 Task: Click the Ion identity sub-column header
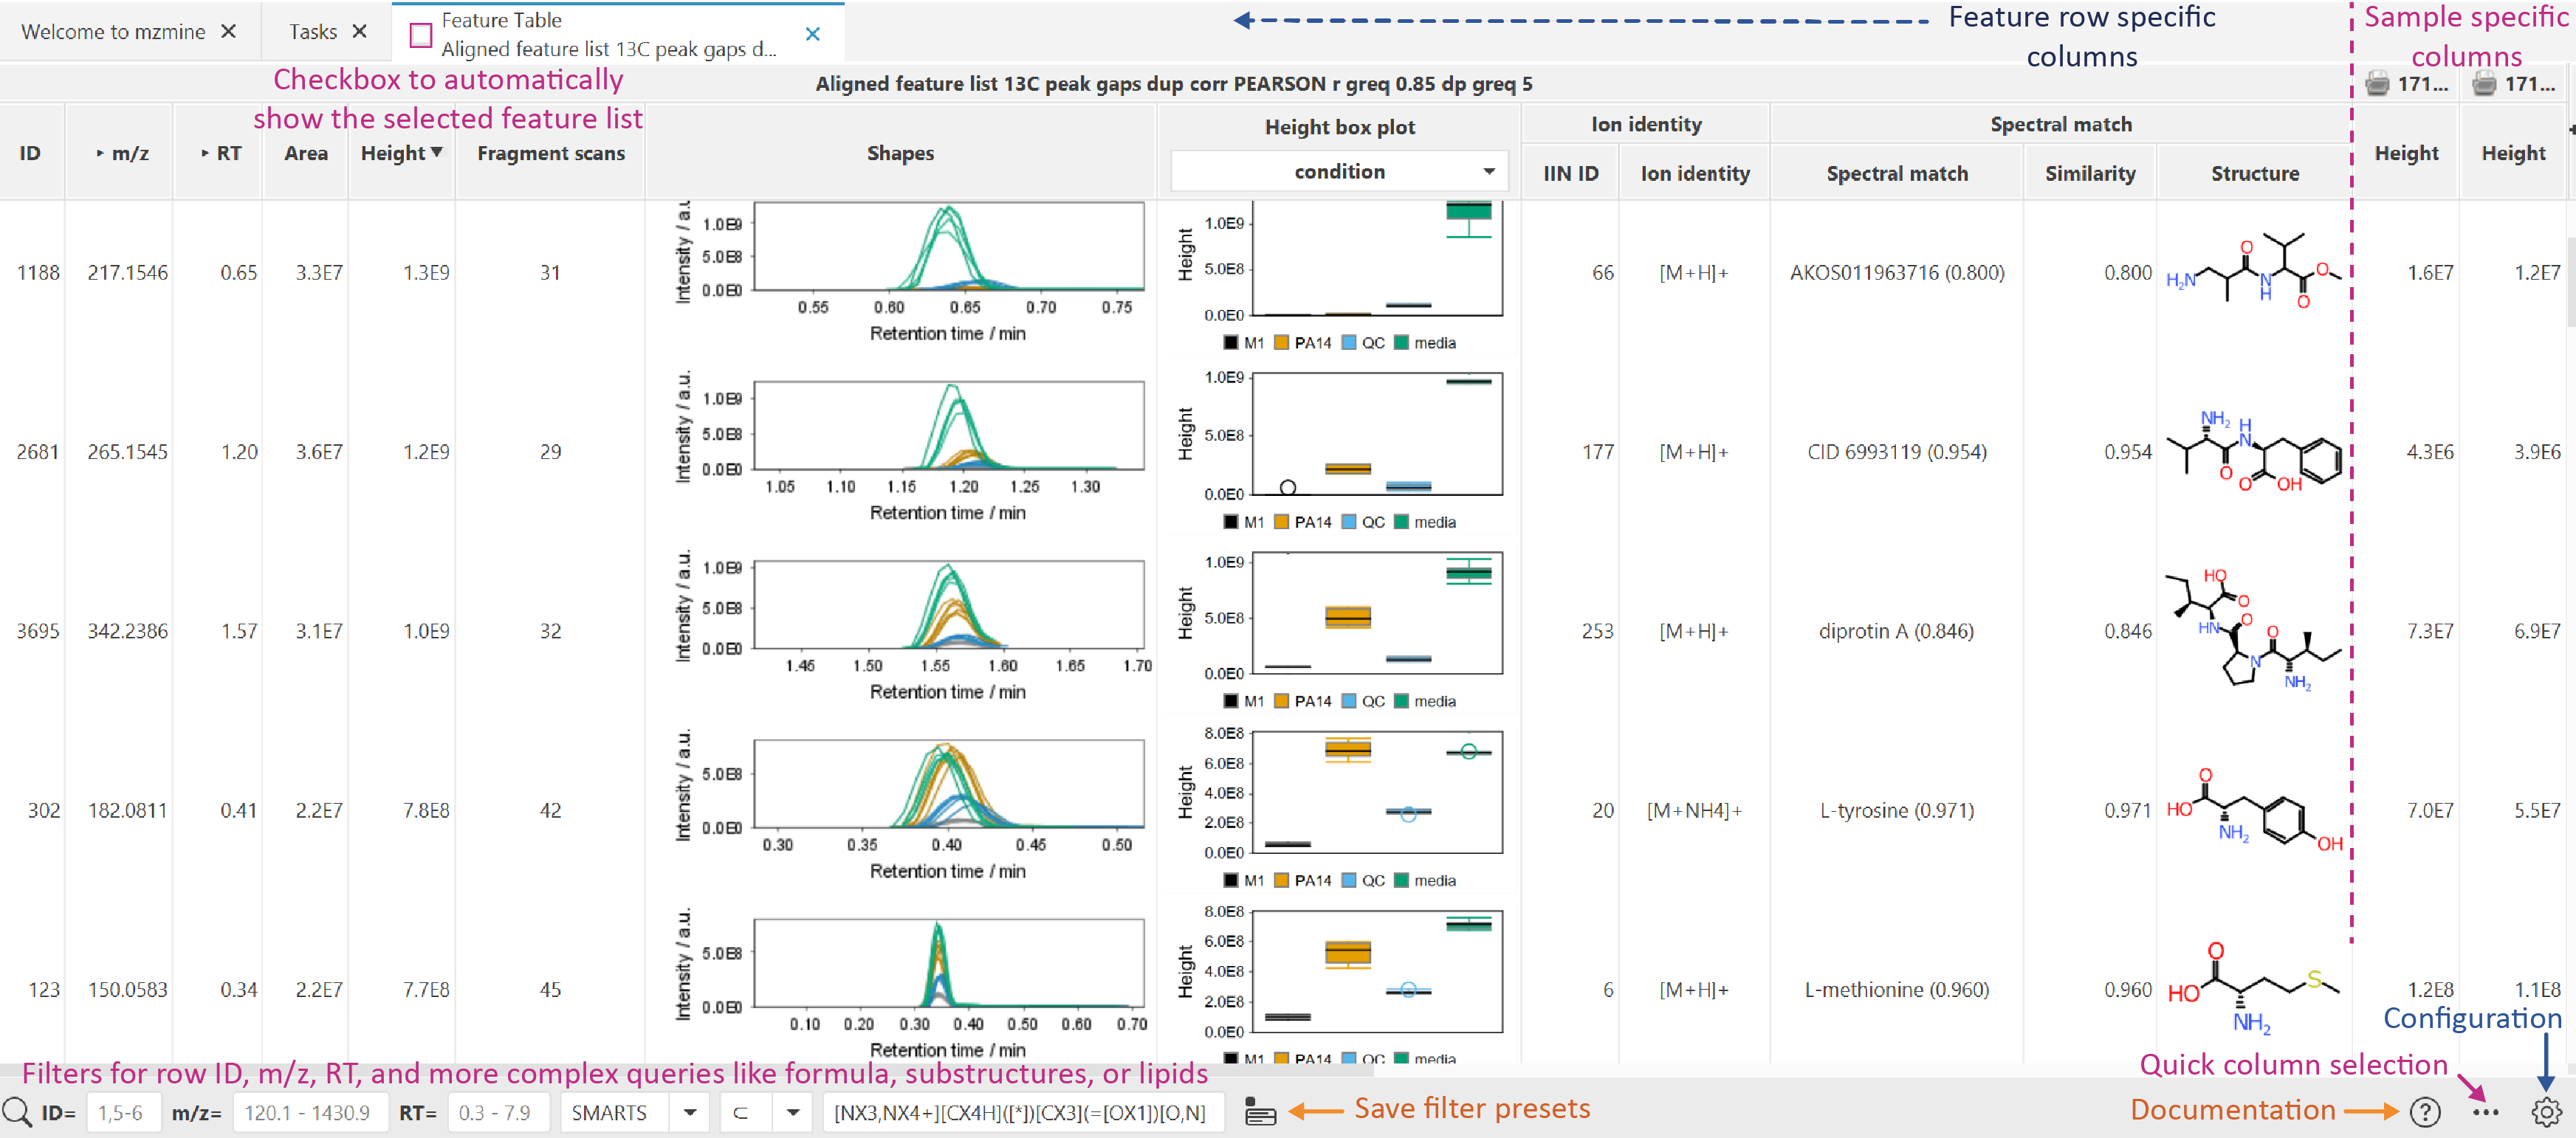point(1695,173)
